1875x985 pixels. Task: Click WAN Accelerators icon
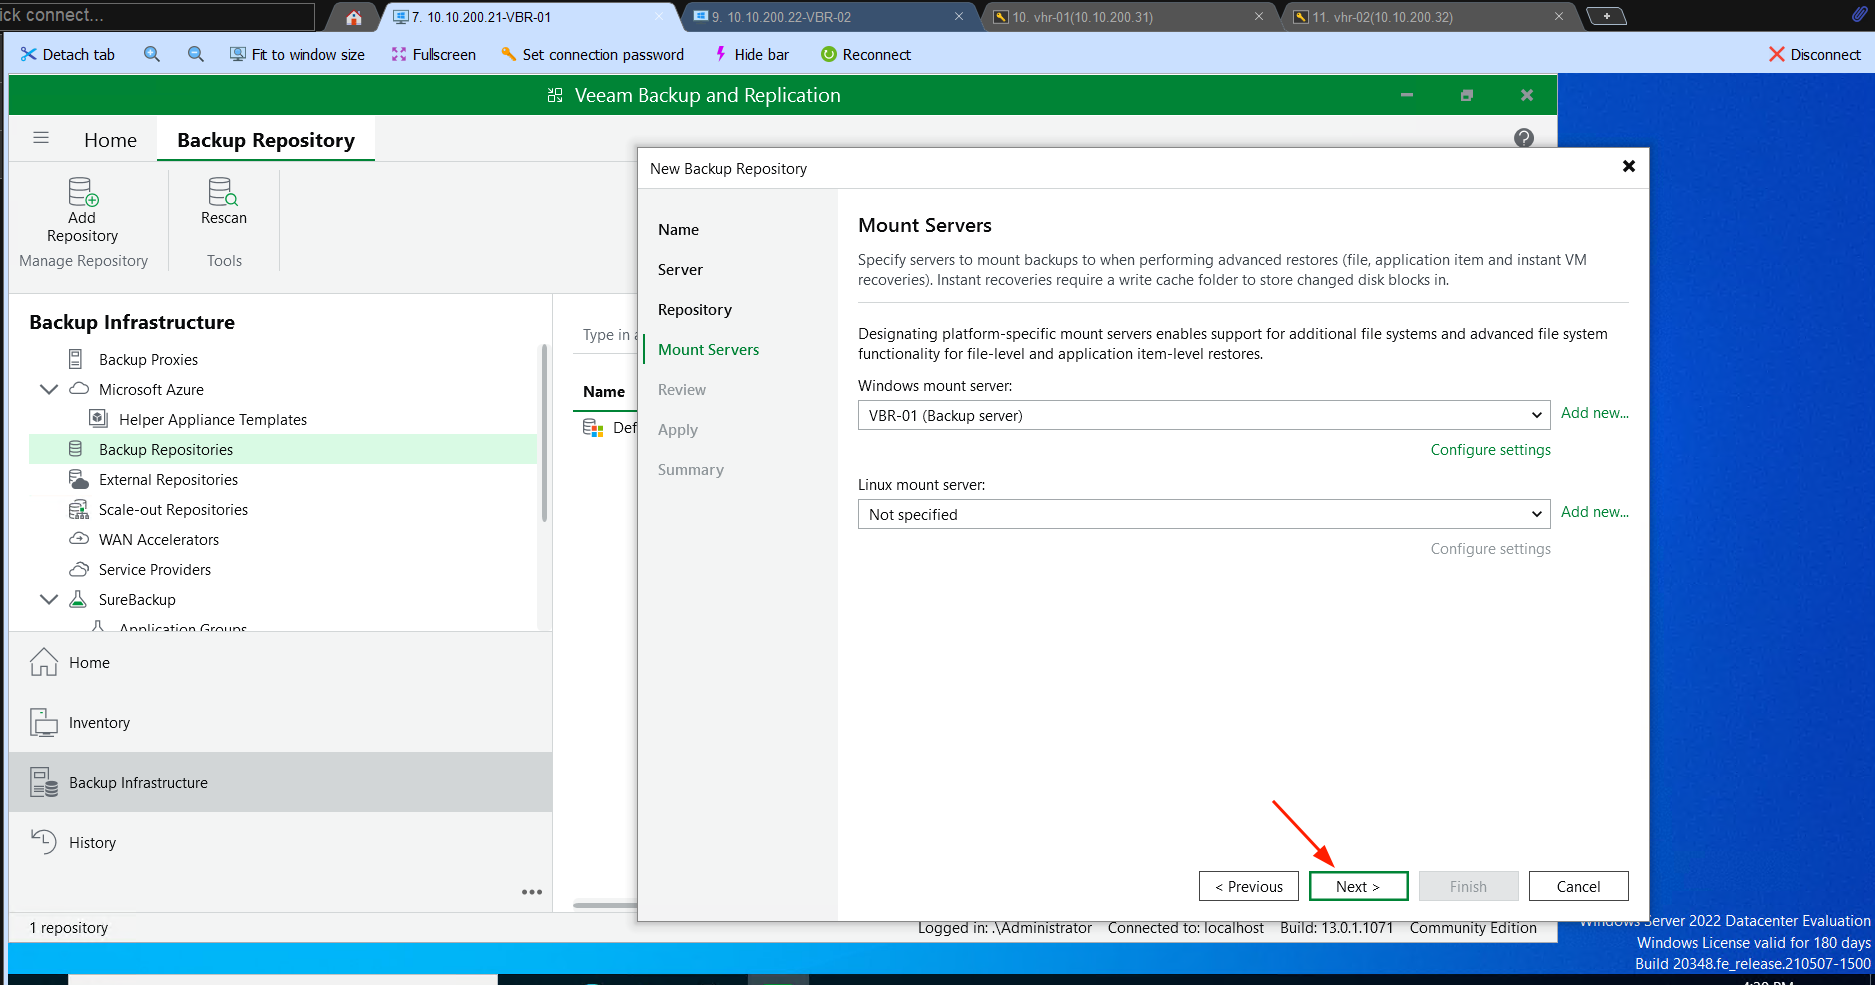[78, 539]
